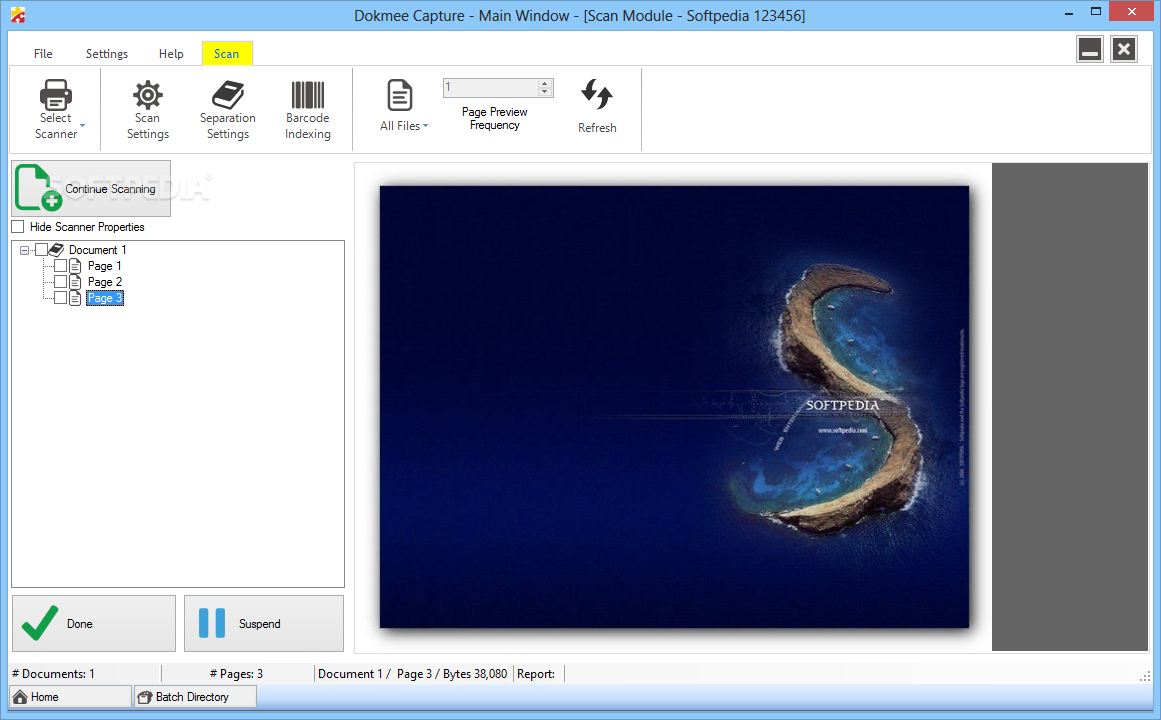This screenshot has width=1161, height=720.
Task: Go to Home in bottom bar
Action: [70, 696]
